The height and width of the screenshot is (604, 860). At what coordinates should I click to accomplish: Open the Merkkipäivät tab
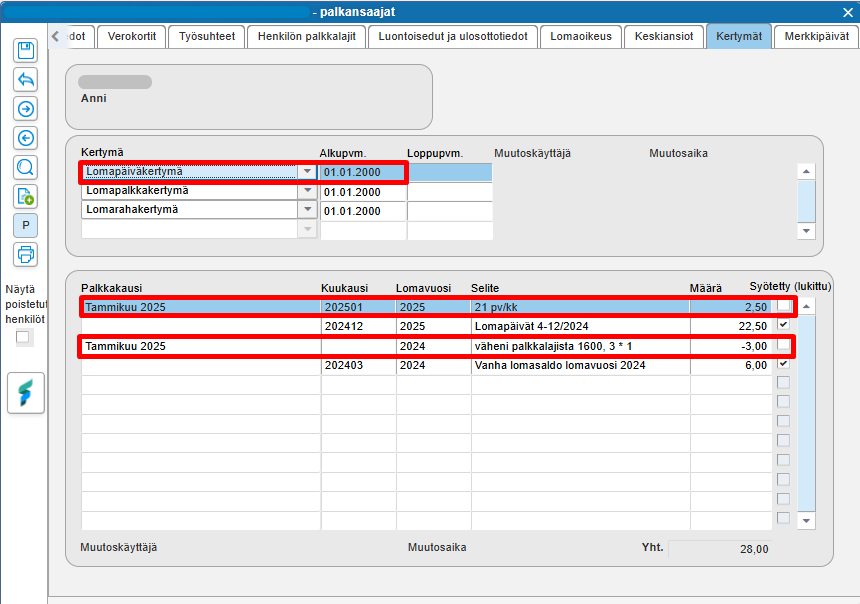(x=817, y=37)
